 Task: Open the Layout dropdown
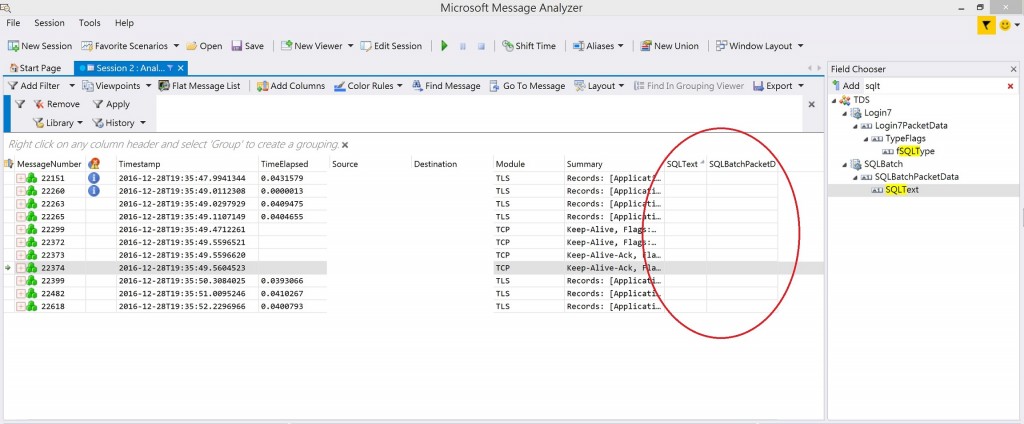coord(600,86)
